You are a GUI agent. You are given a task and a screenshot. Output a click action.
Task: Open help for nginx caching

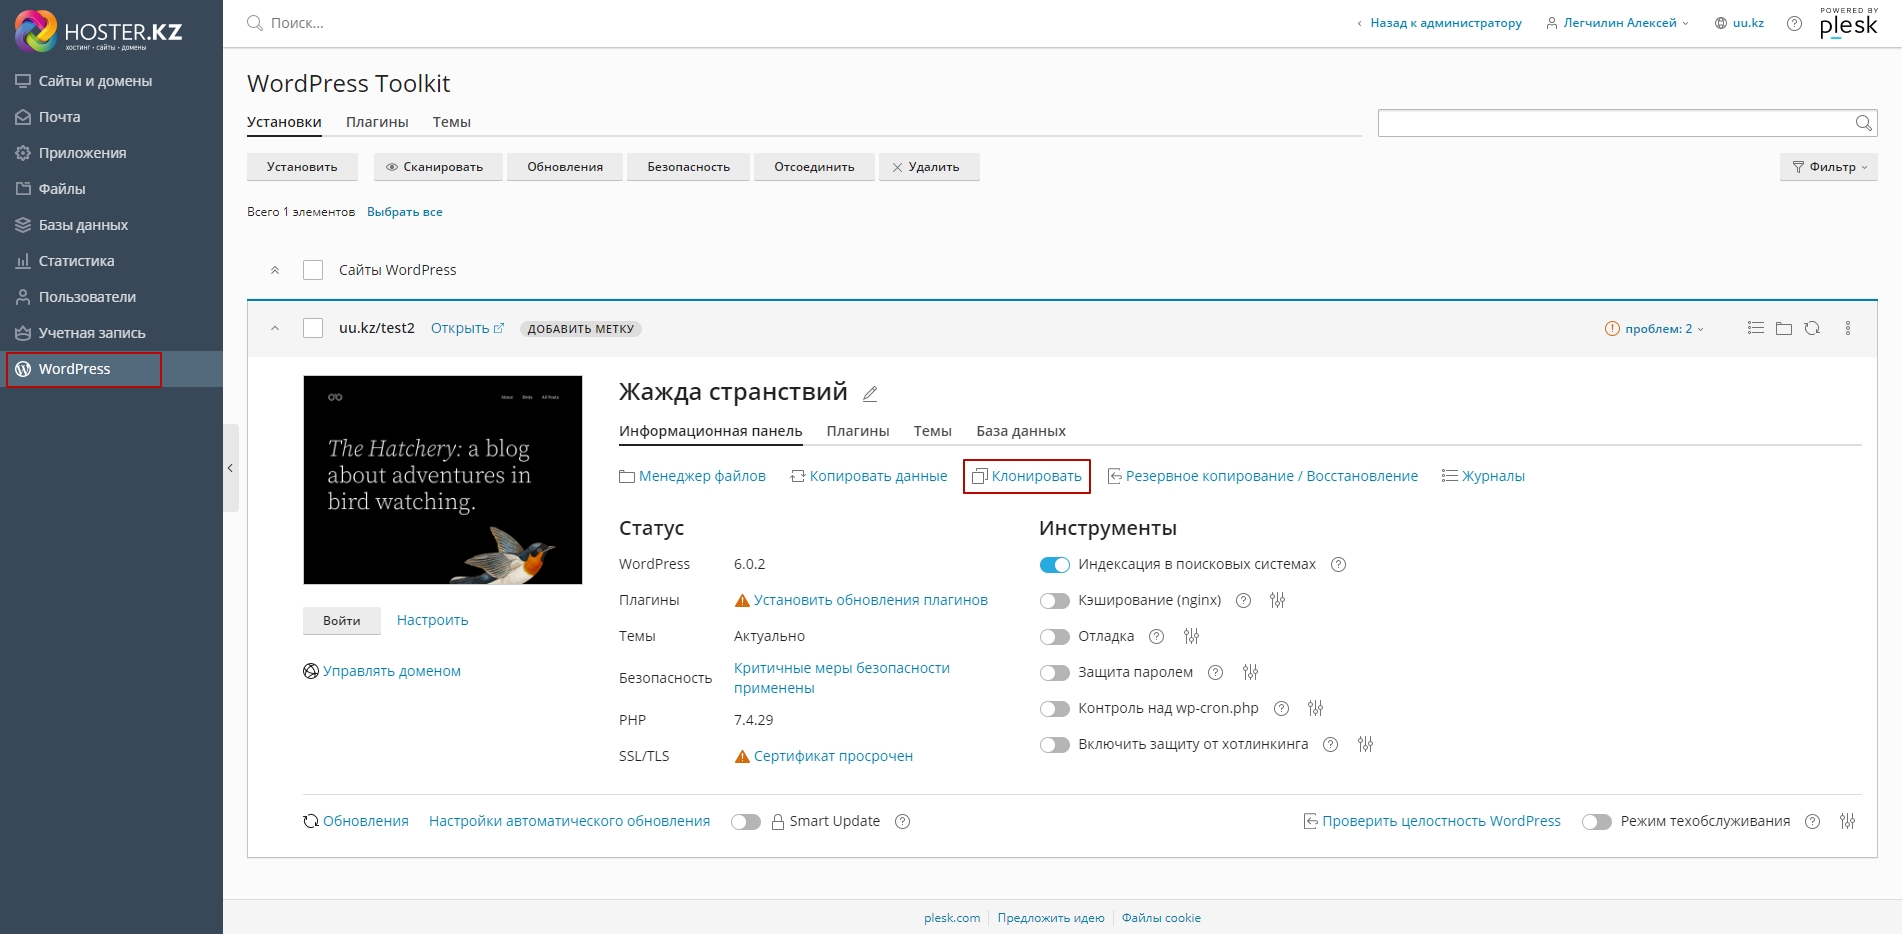coord(1243,601)
